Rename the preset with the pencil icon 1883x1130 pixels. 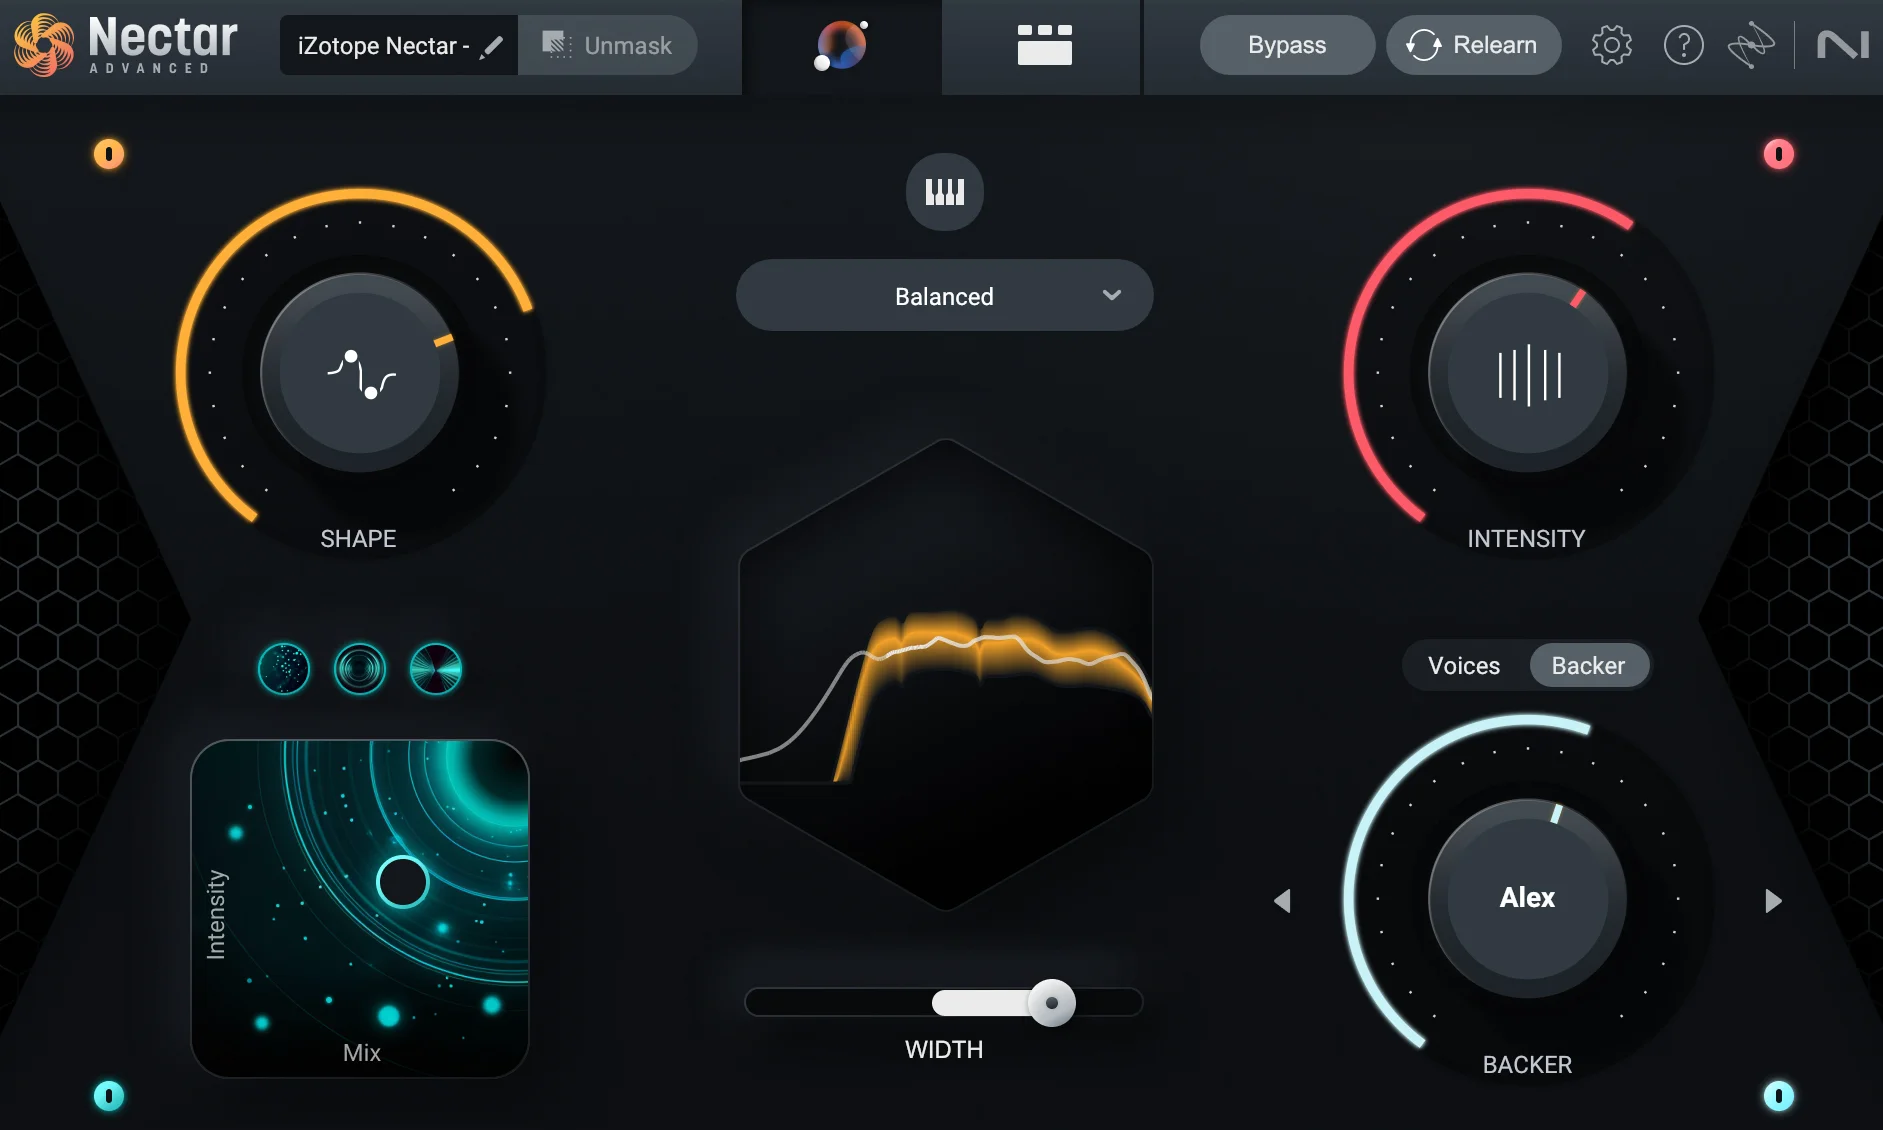pyautogui.click(x=492, y=45)
